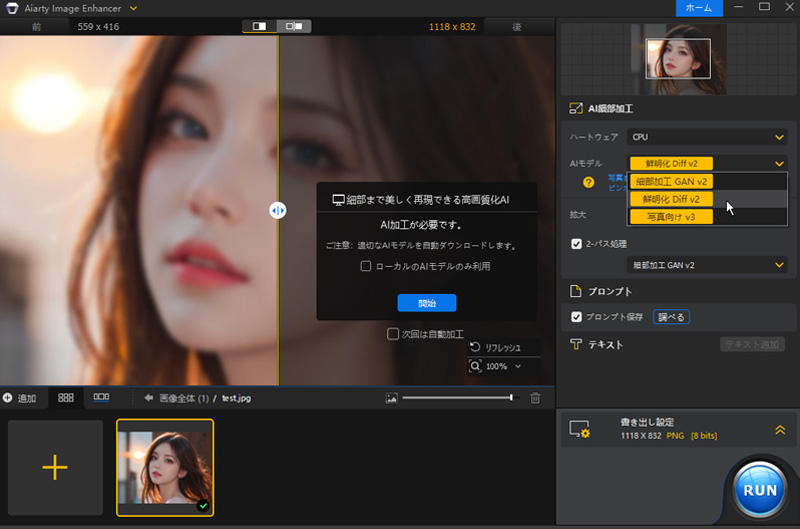Uncheck the 2-パス処理 checkbox
Screen dimensions: 800x529
click(x=576, y=243)
